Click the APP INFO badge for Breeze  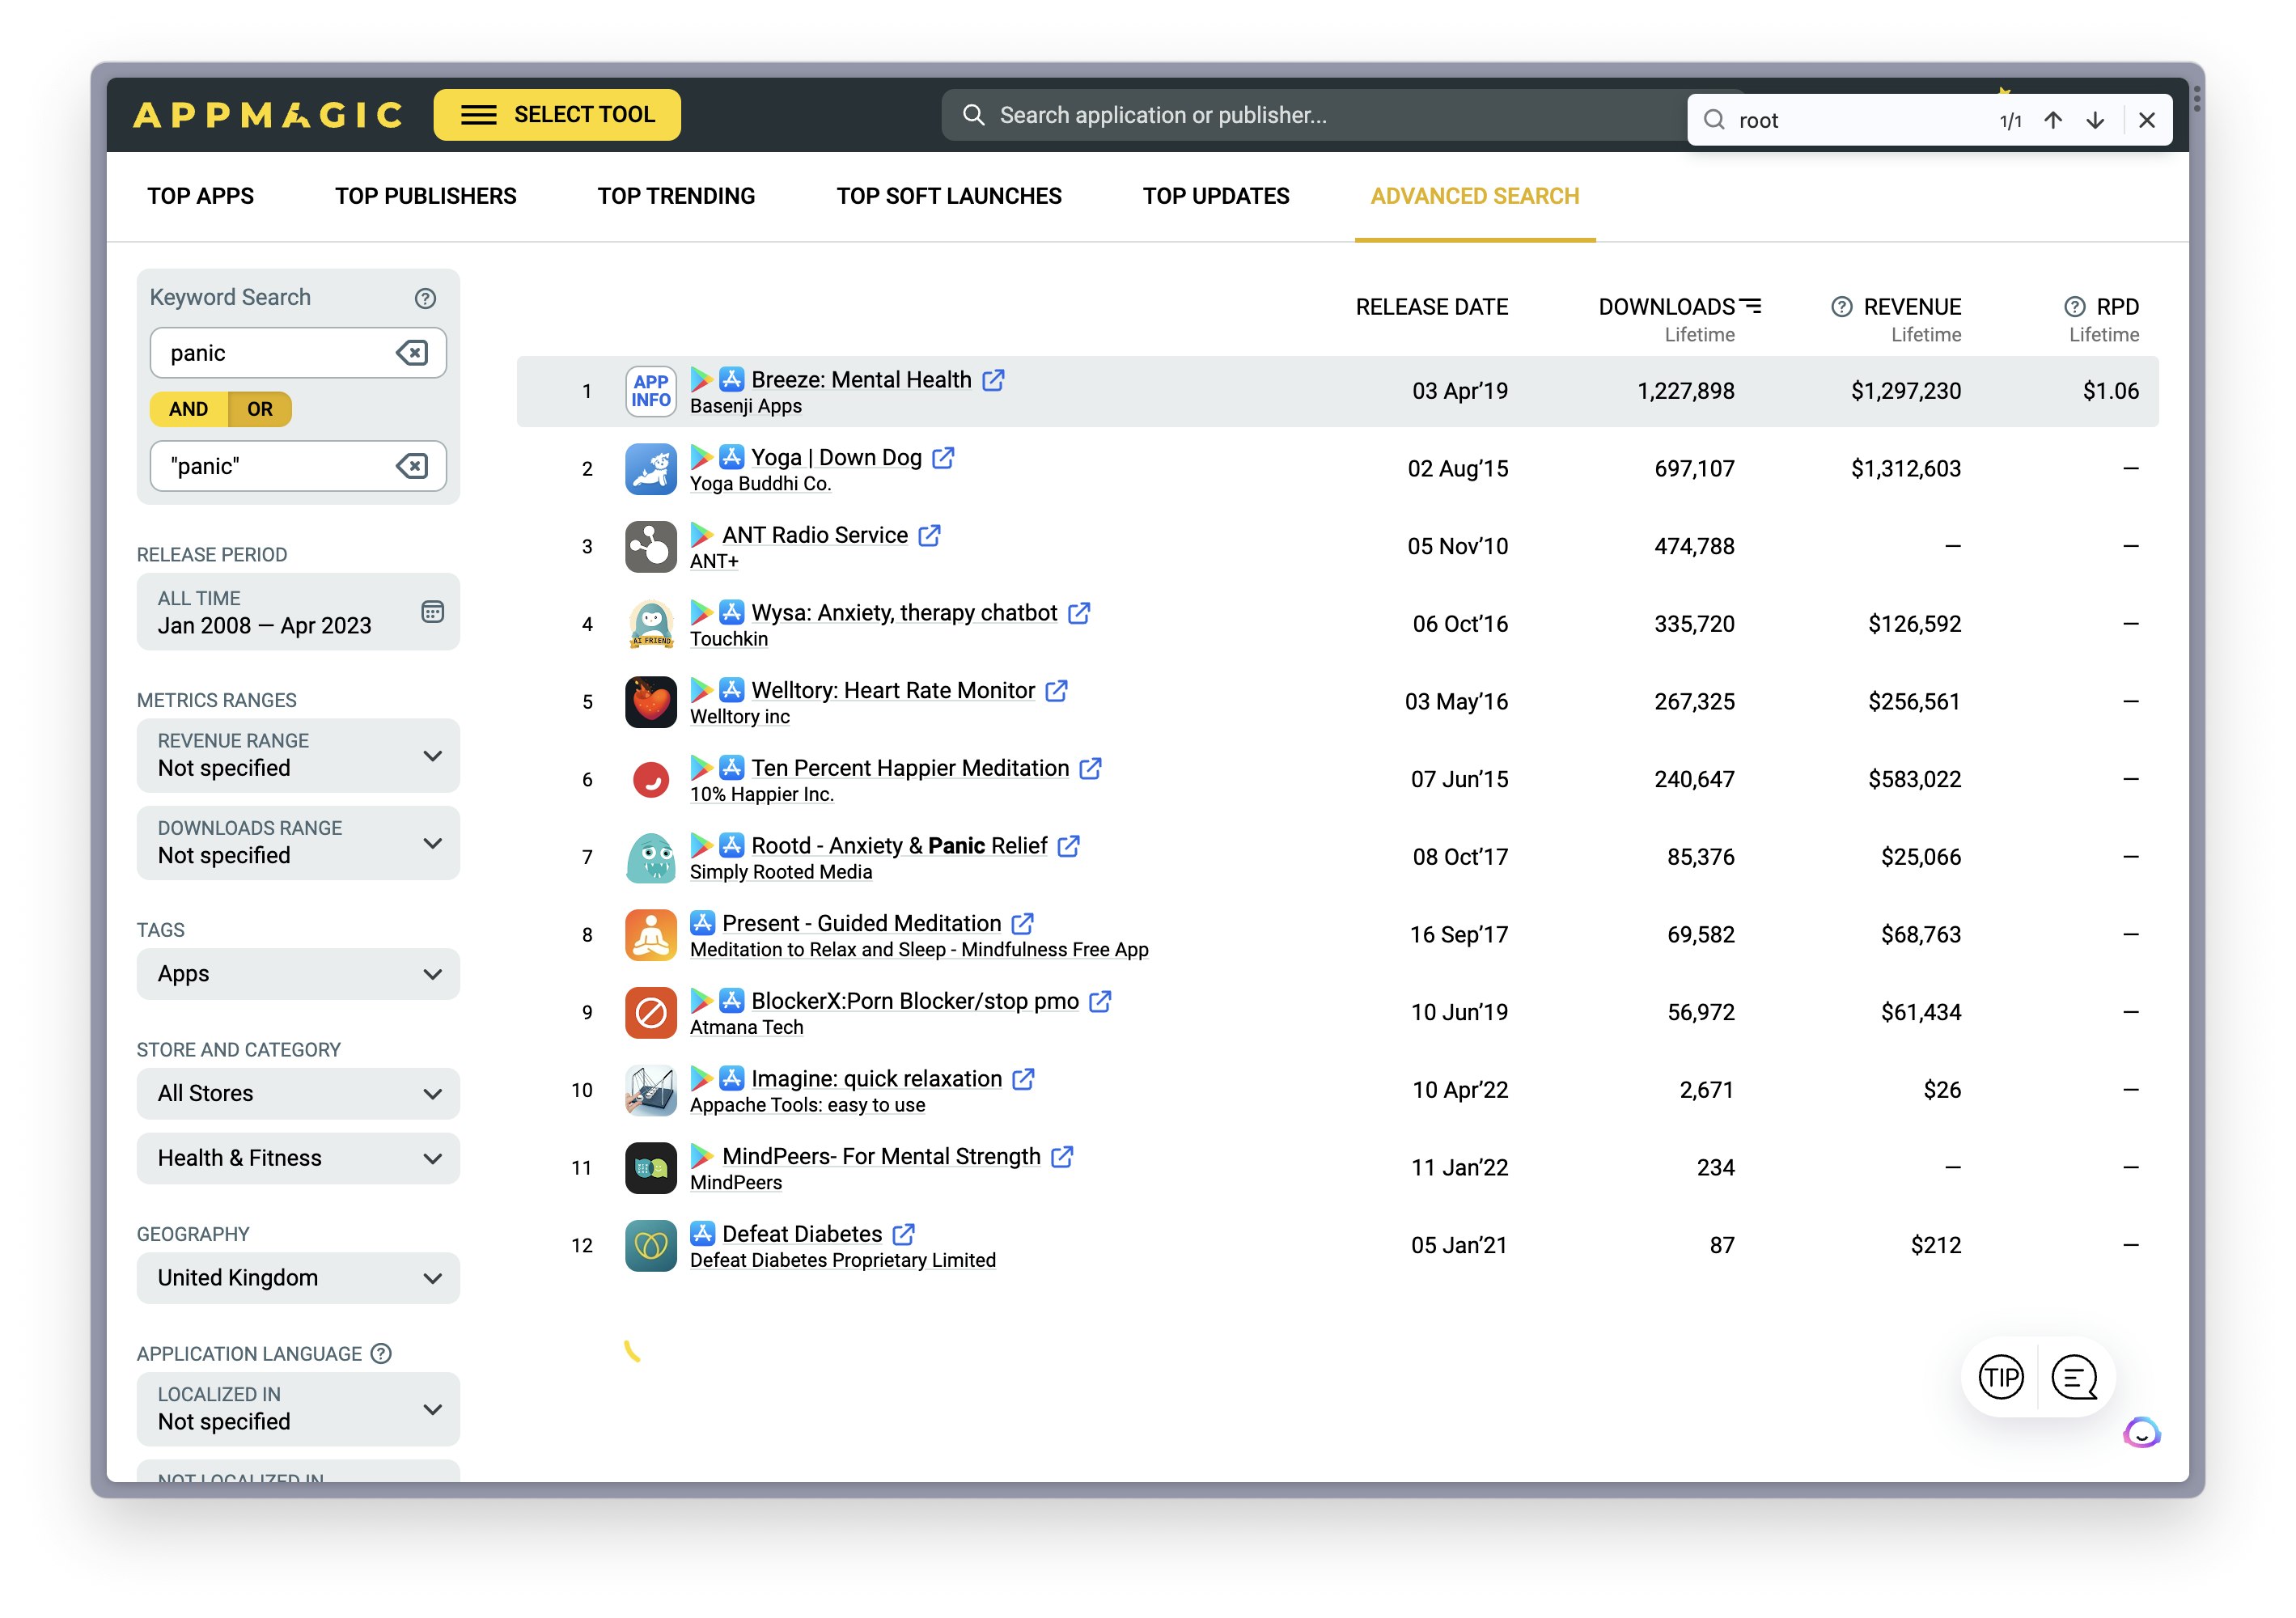click(x=651, y=391)
